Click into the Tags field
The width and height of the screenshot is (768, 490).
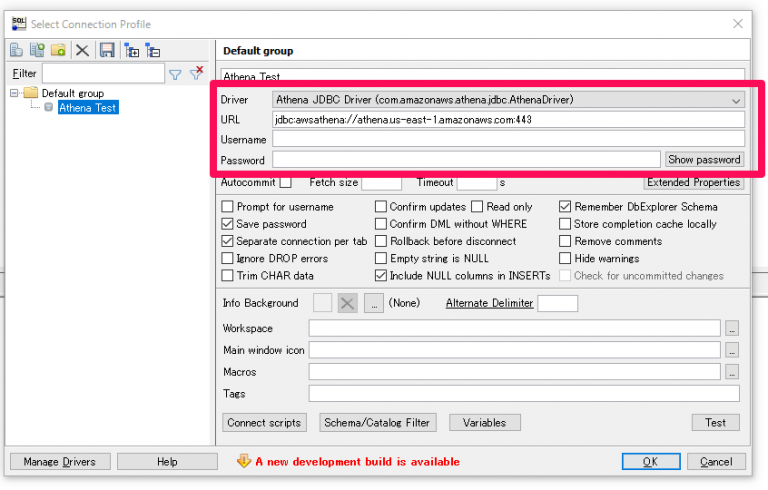tap(524, 393)
